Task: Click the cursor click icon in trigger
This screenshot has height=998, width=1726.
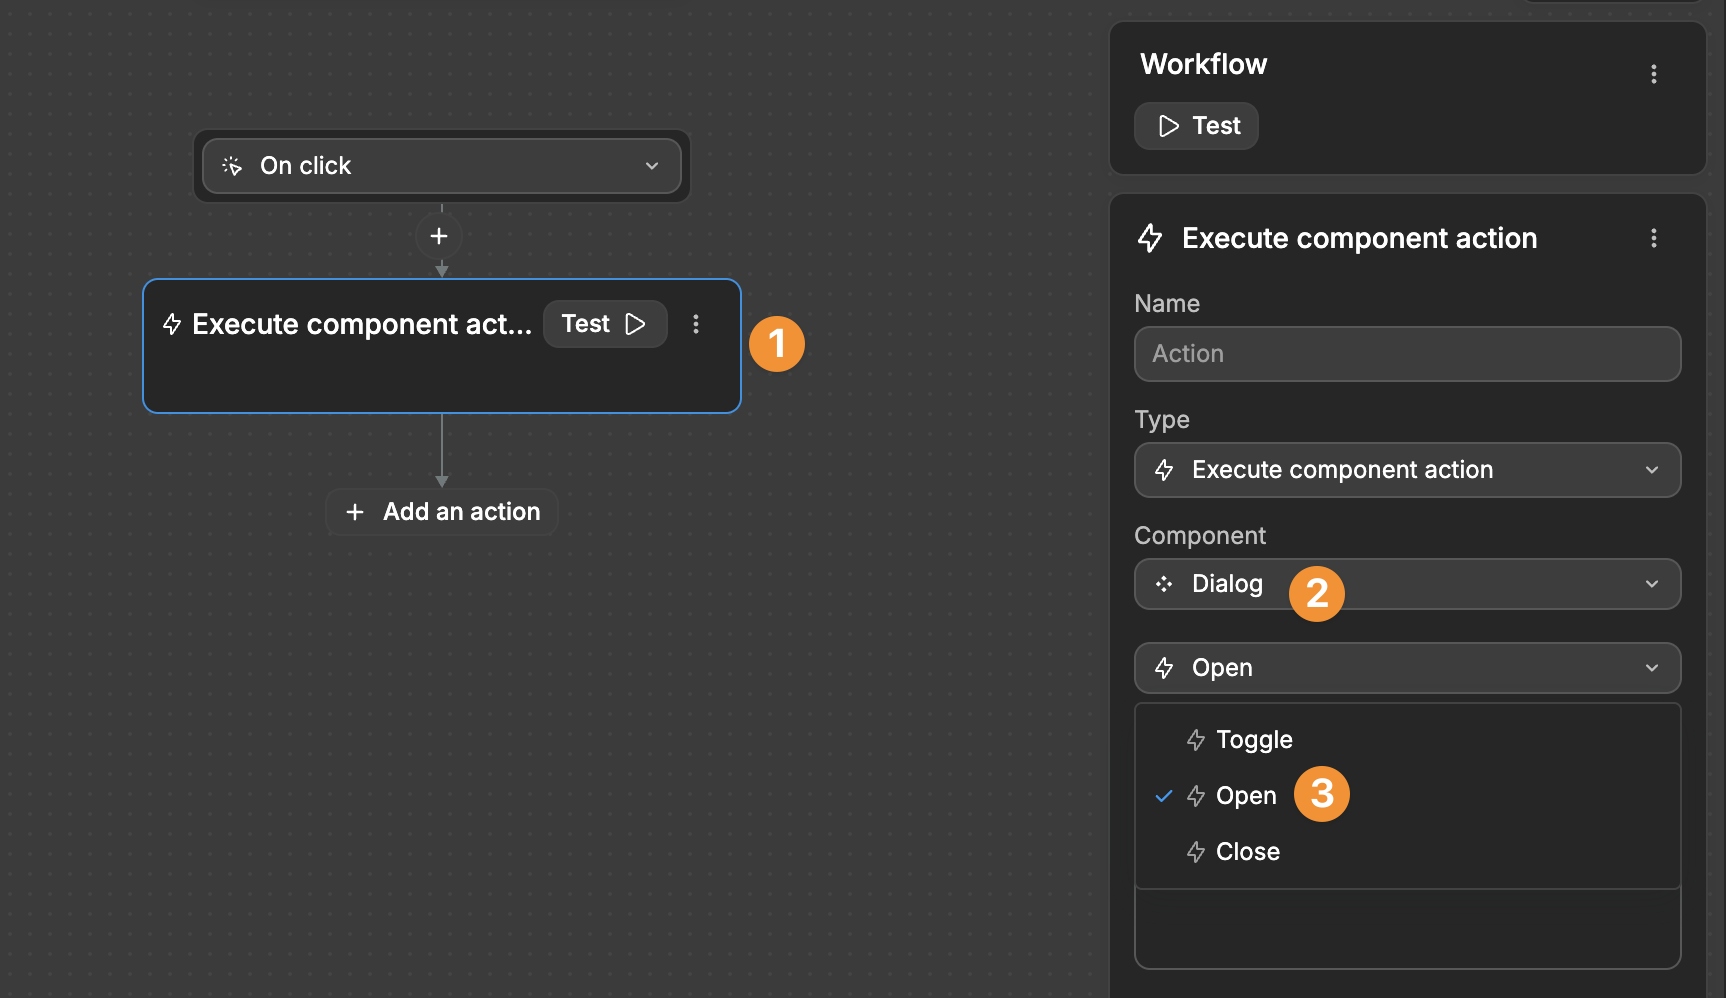Action: coord(232,166)
